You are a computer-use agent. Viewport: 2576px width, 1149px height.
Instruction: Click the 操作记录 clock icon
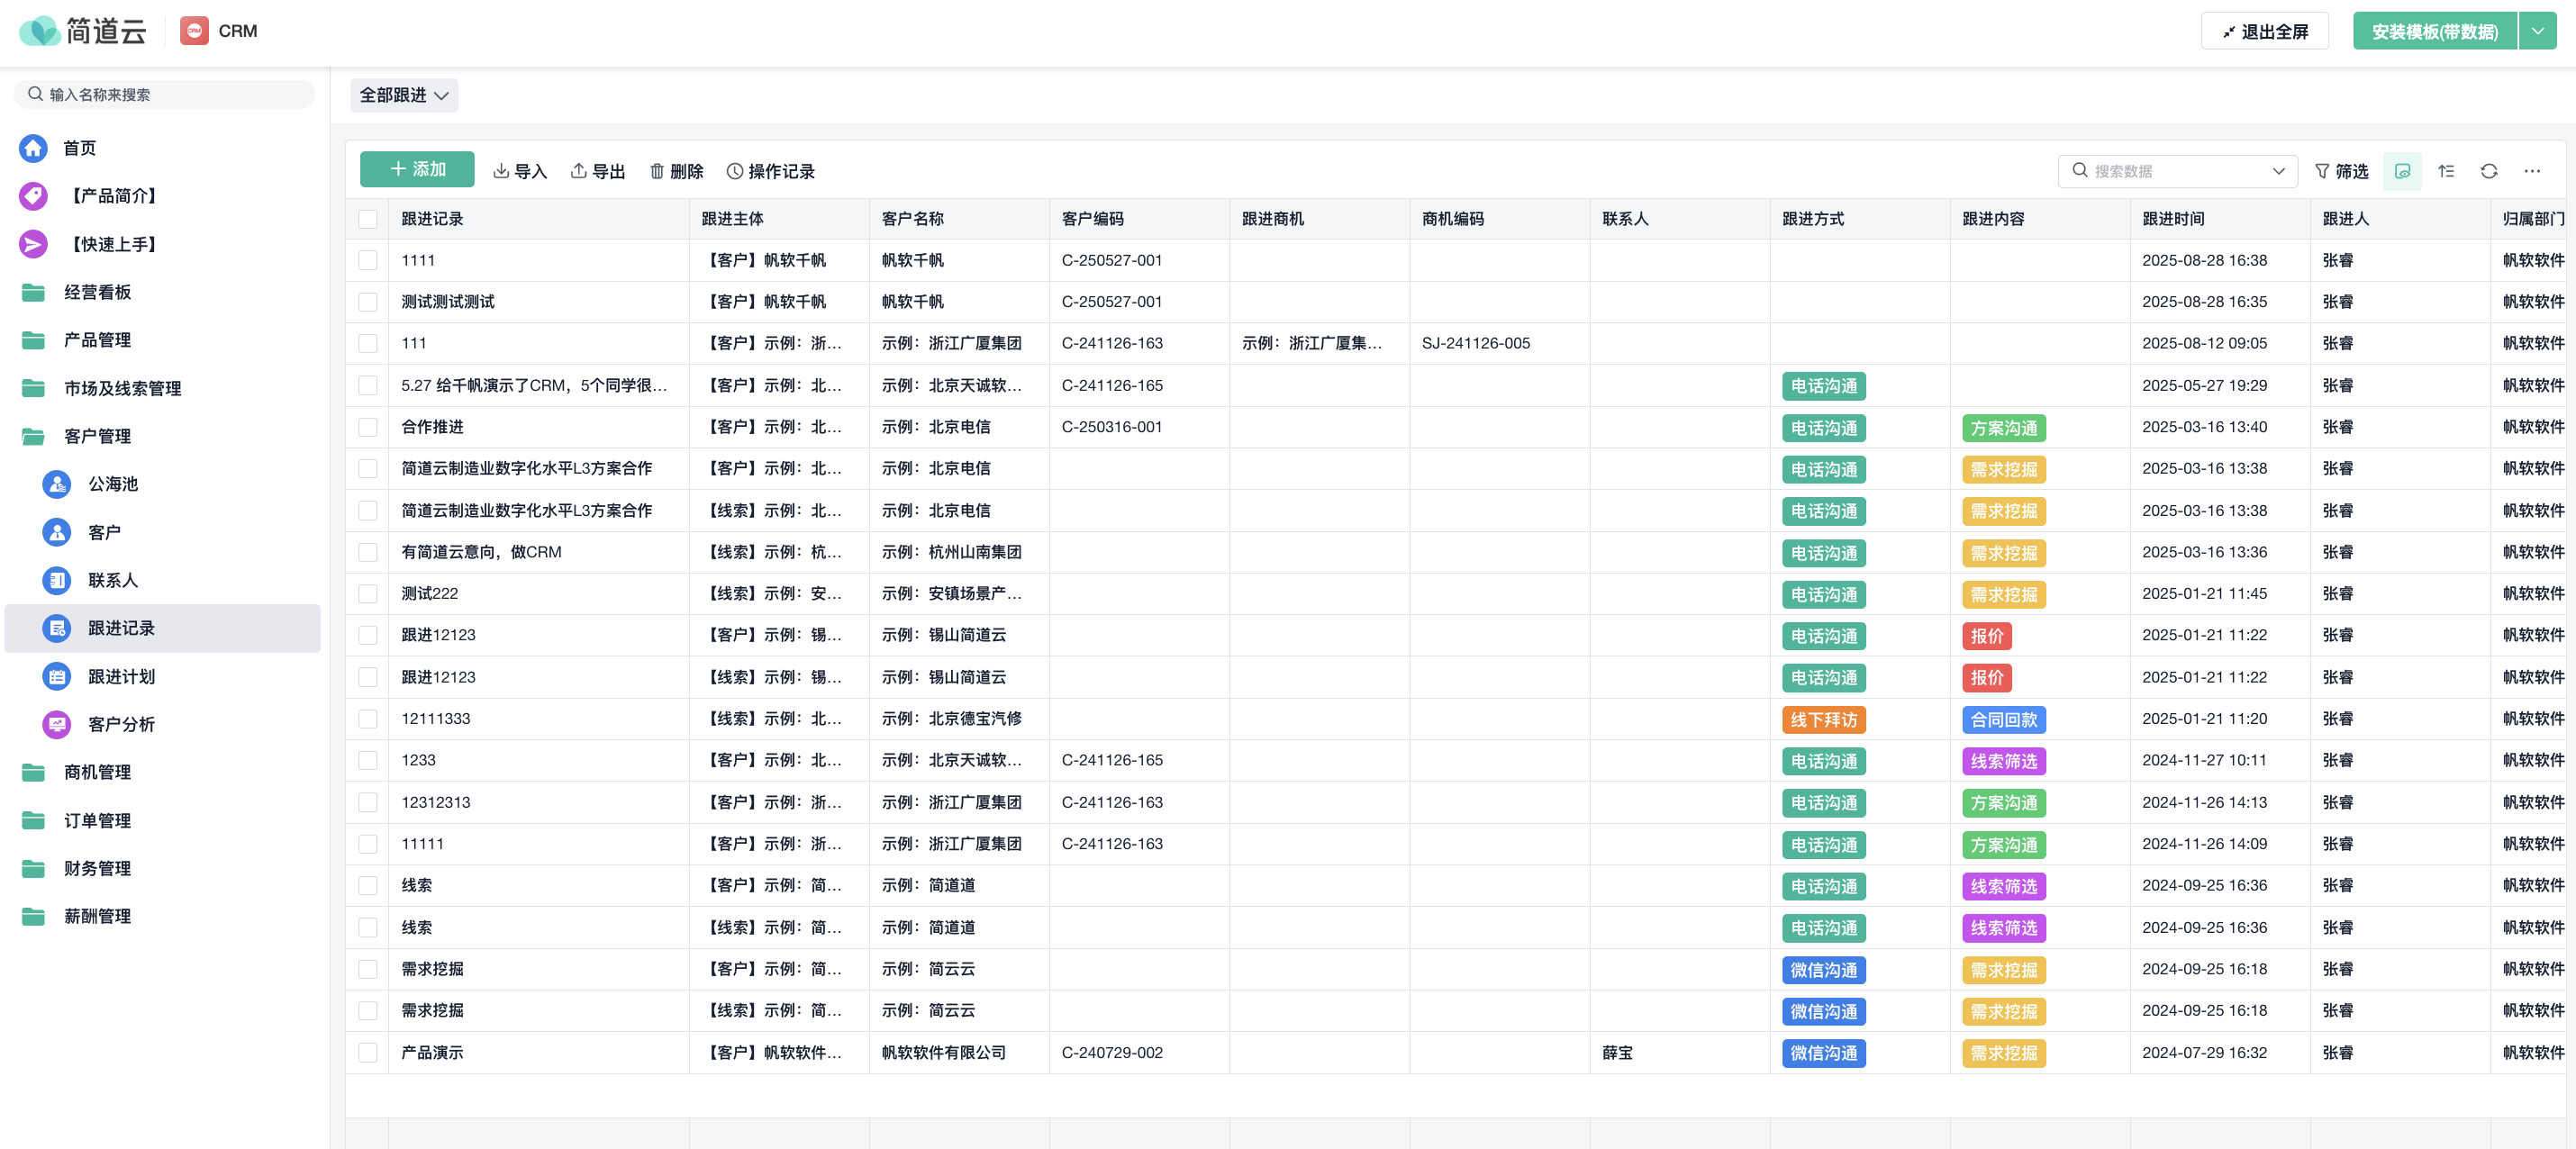734,171
